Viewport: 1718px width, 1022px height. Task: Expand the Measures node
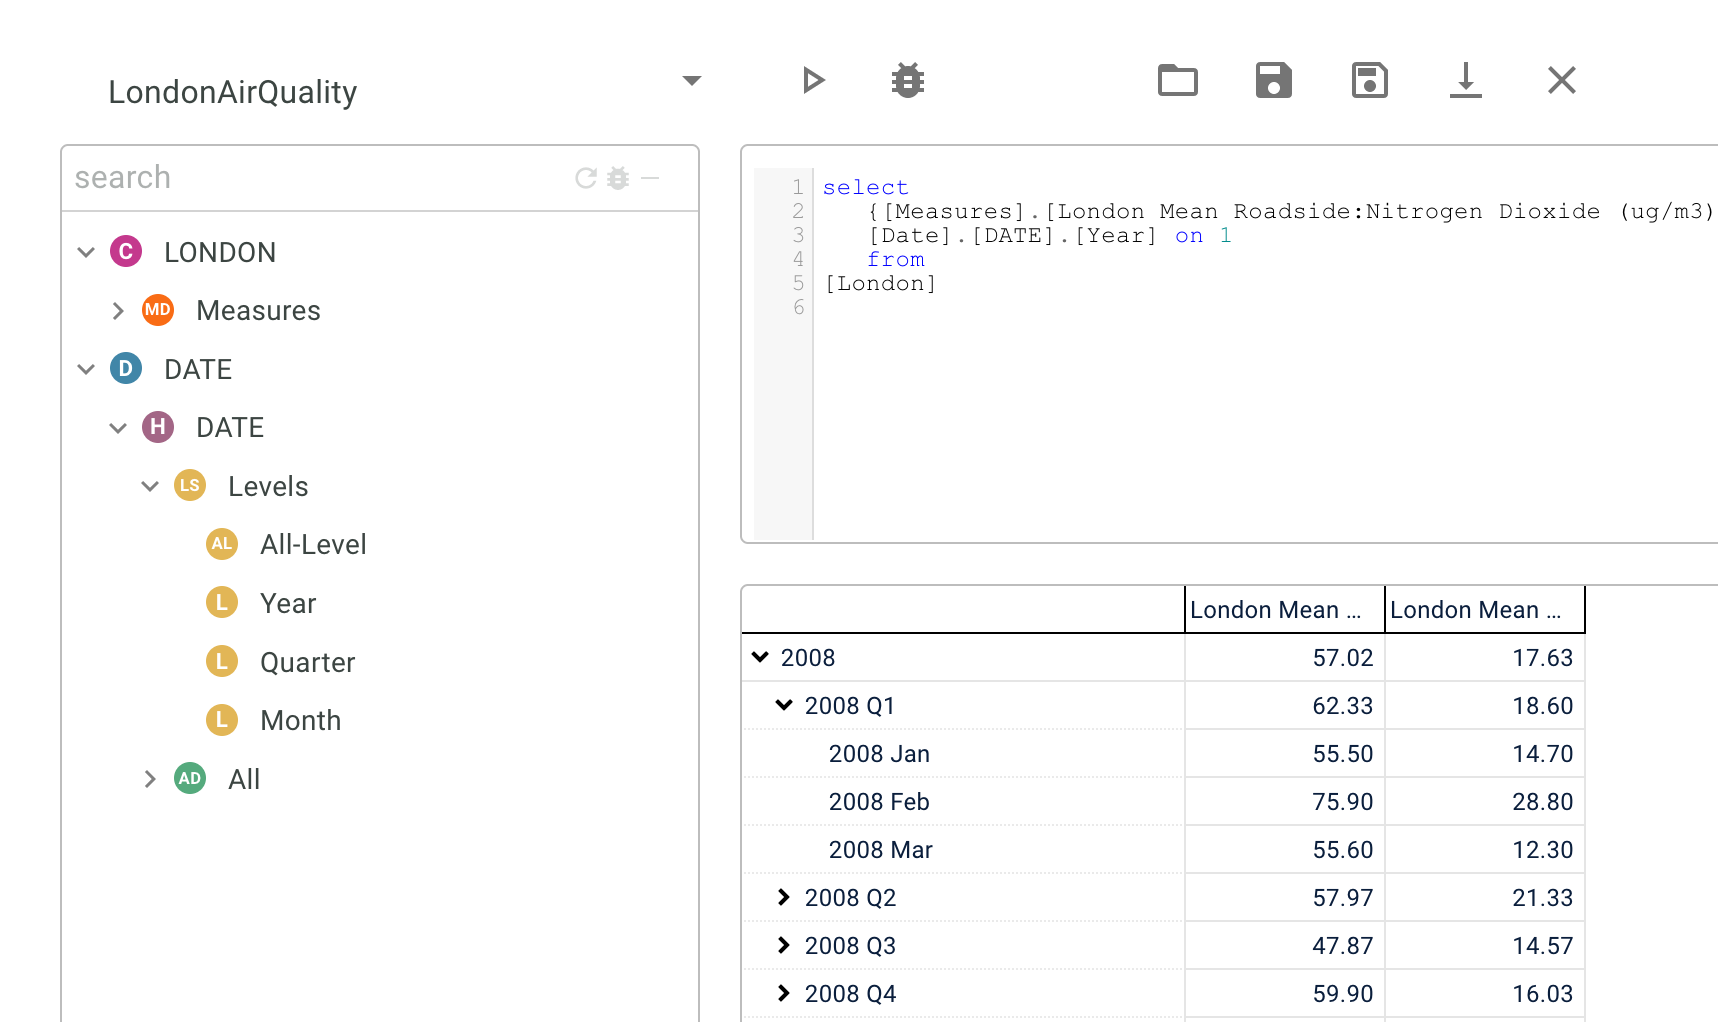click(x=118, y=311)
